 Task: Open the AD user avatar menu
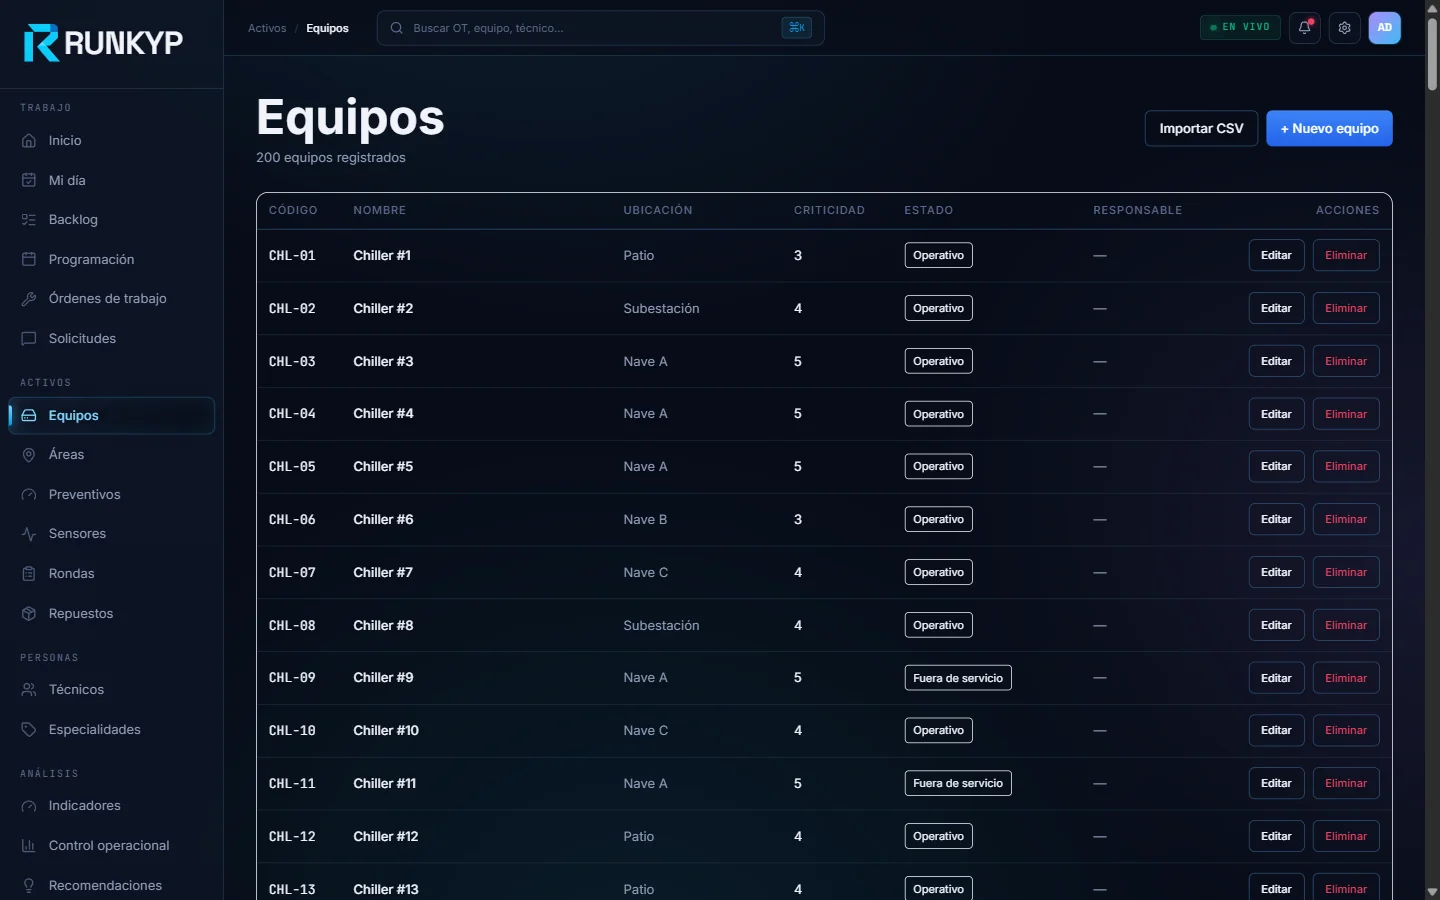(x=1385, y=28)
